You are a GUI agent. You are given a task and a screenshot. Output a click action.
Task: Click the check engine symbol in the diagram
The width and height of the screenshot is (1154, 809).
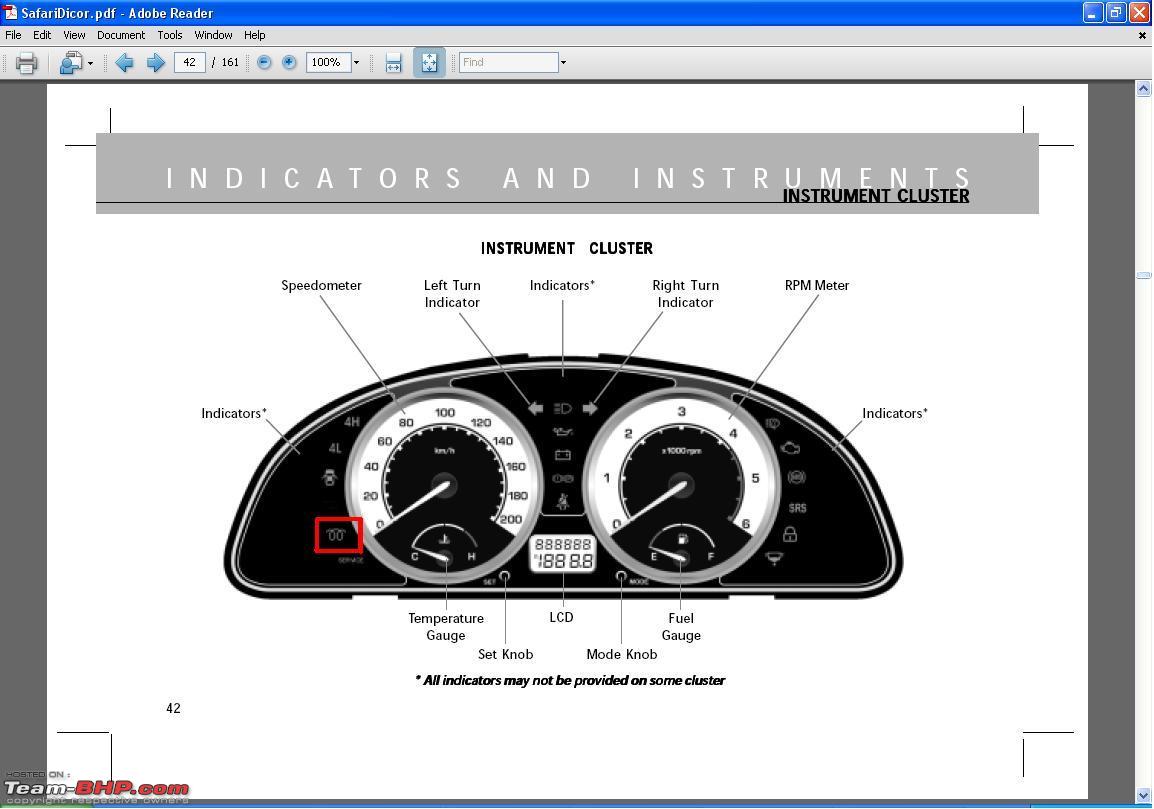click(790, 448)
